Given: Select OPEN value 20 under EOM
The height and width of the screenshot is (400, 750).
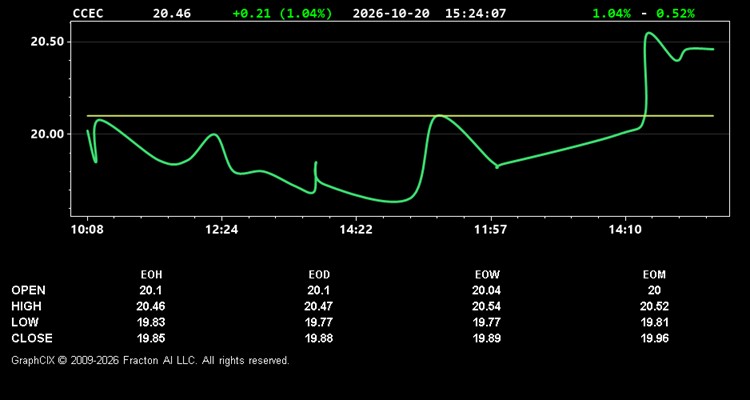Looking at the screenshot, I should (654, 290).
